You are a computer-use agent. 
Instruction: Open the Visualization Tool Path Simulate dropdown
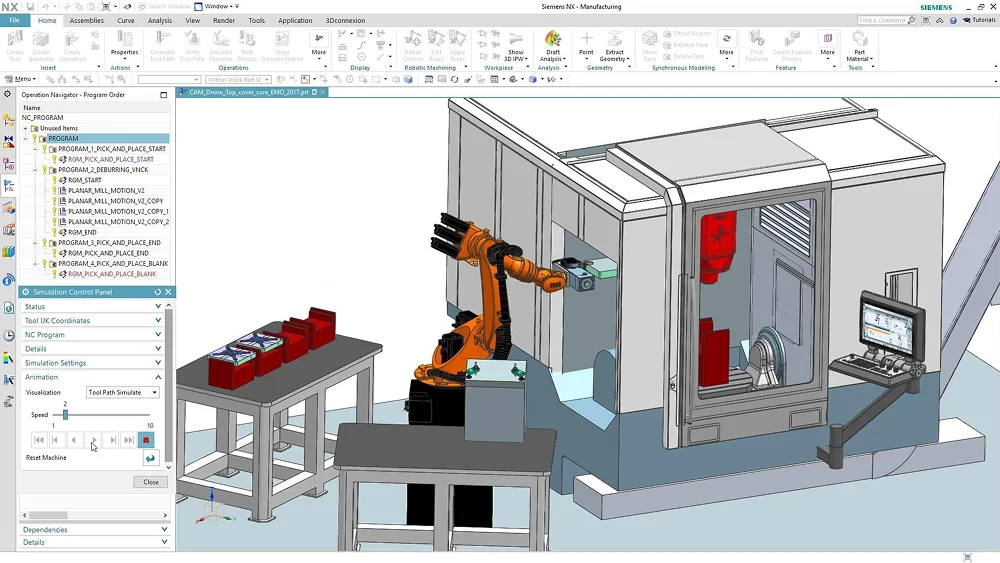pyautogui.click(x=123, y=393)
